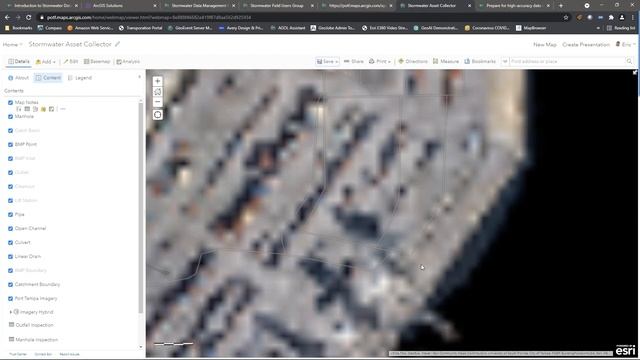Open the Details pane

pos(19,62)
